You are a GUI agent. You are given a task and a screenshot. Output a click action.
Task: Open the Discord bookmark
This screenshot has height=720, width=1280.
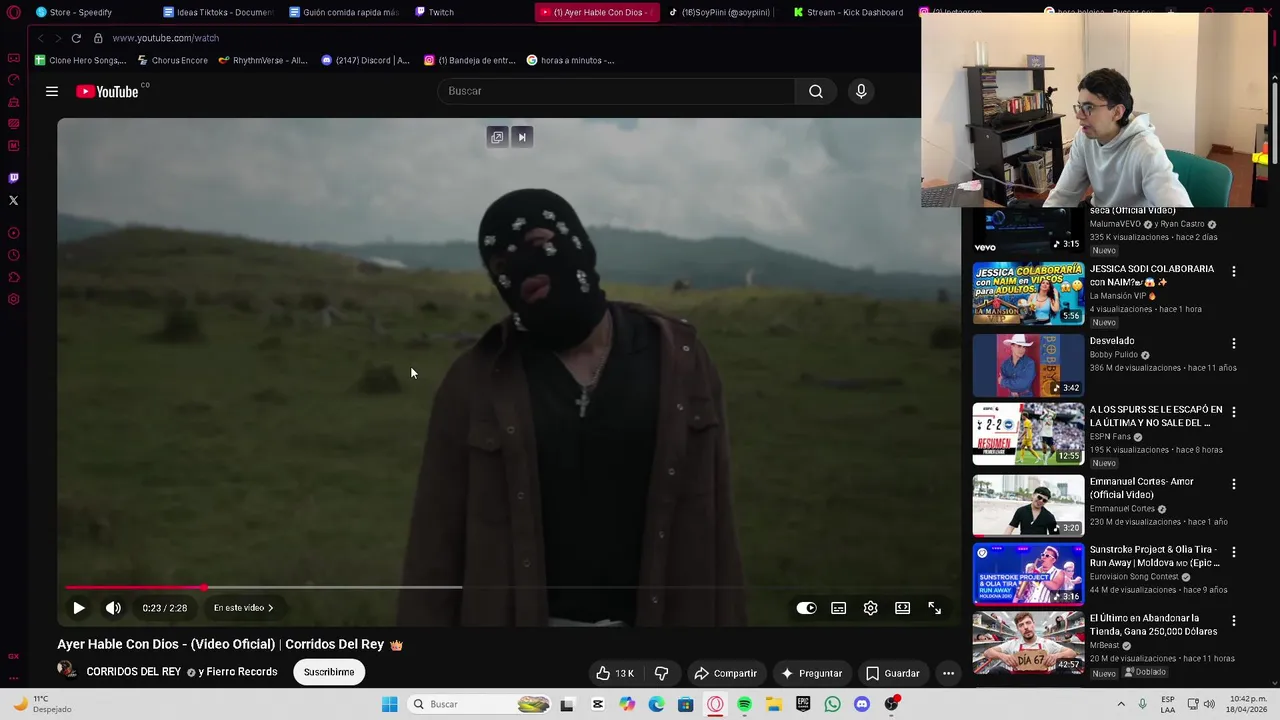[x=366, y=60]
